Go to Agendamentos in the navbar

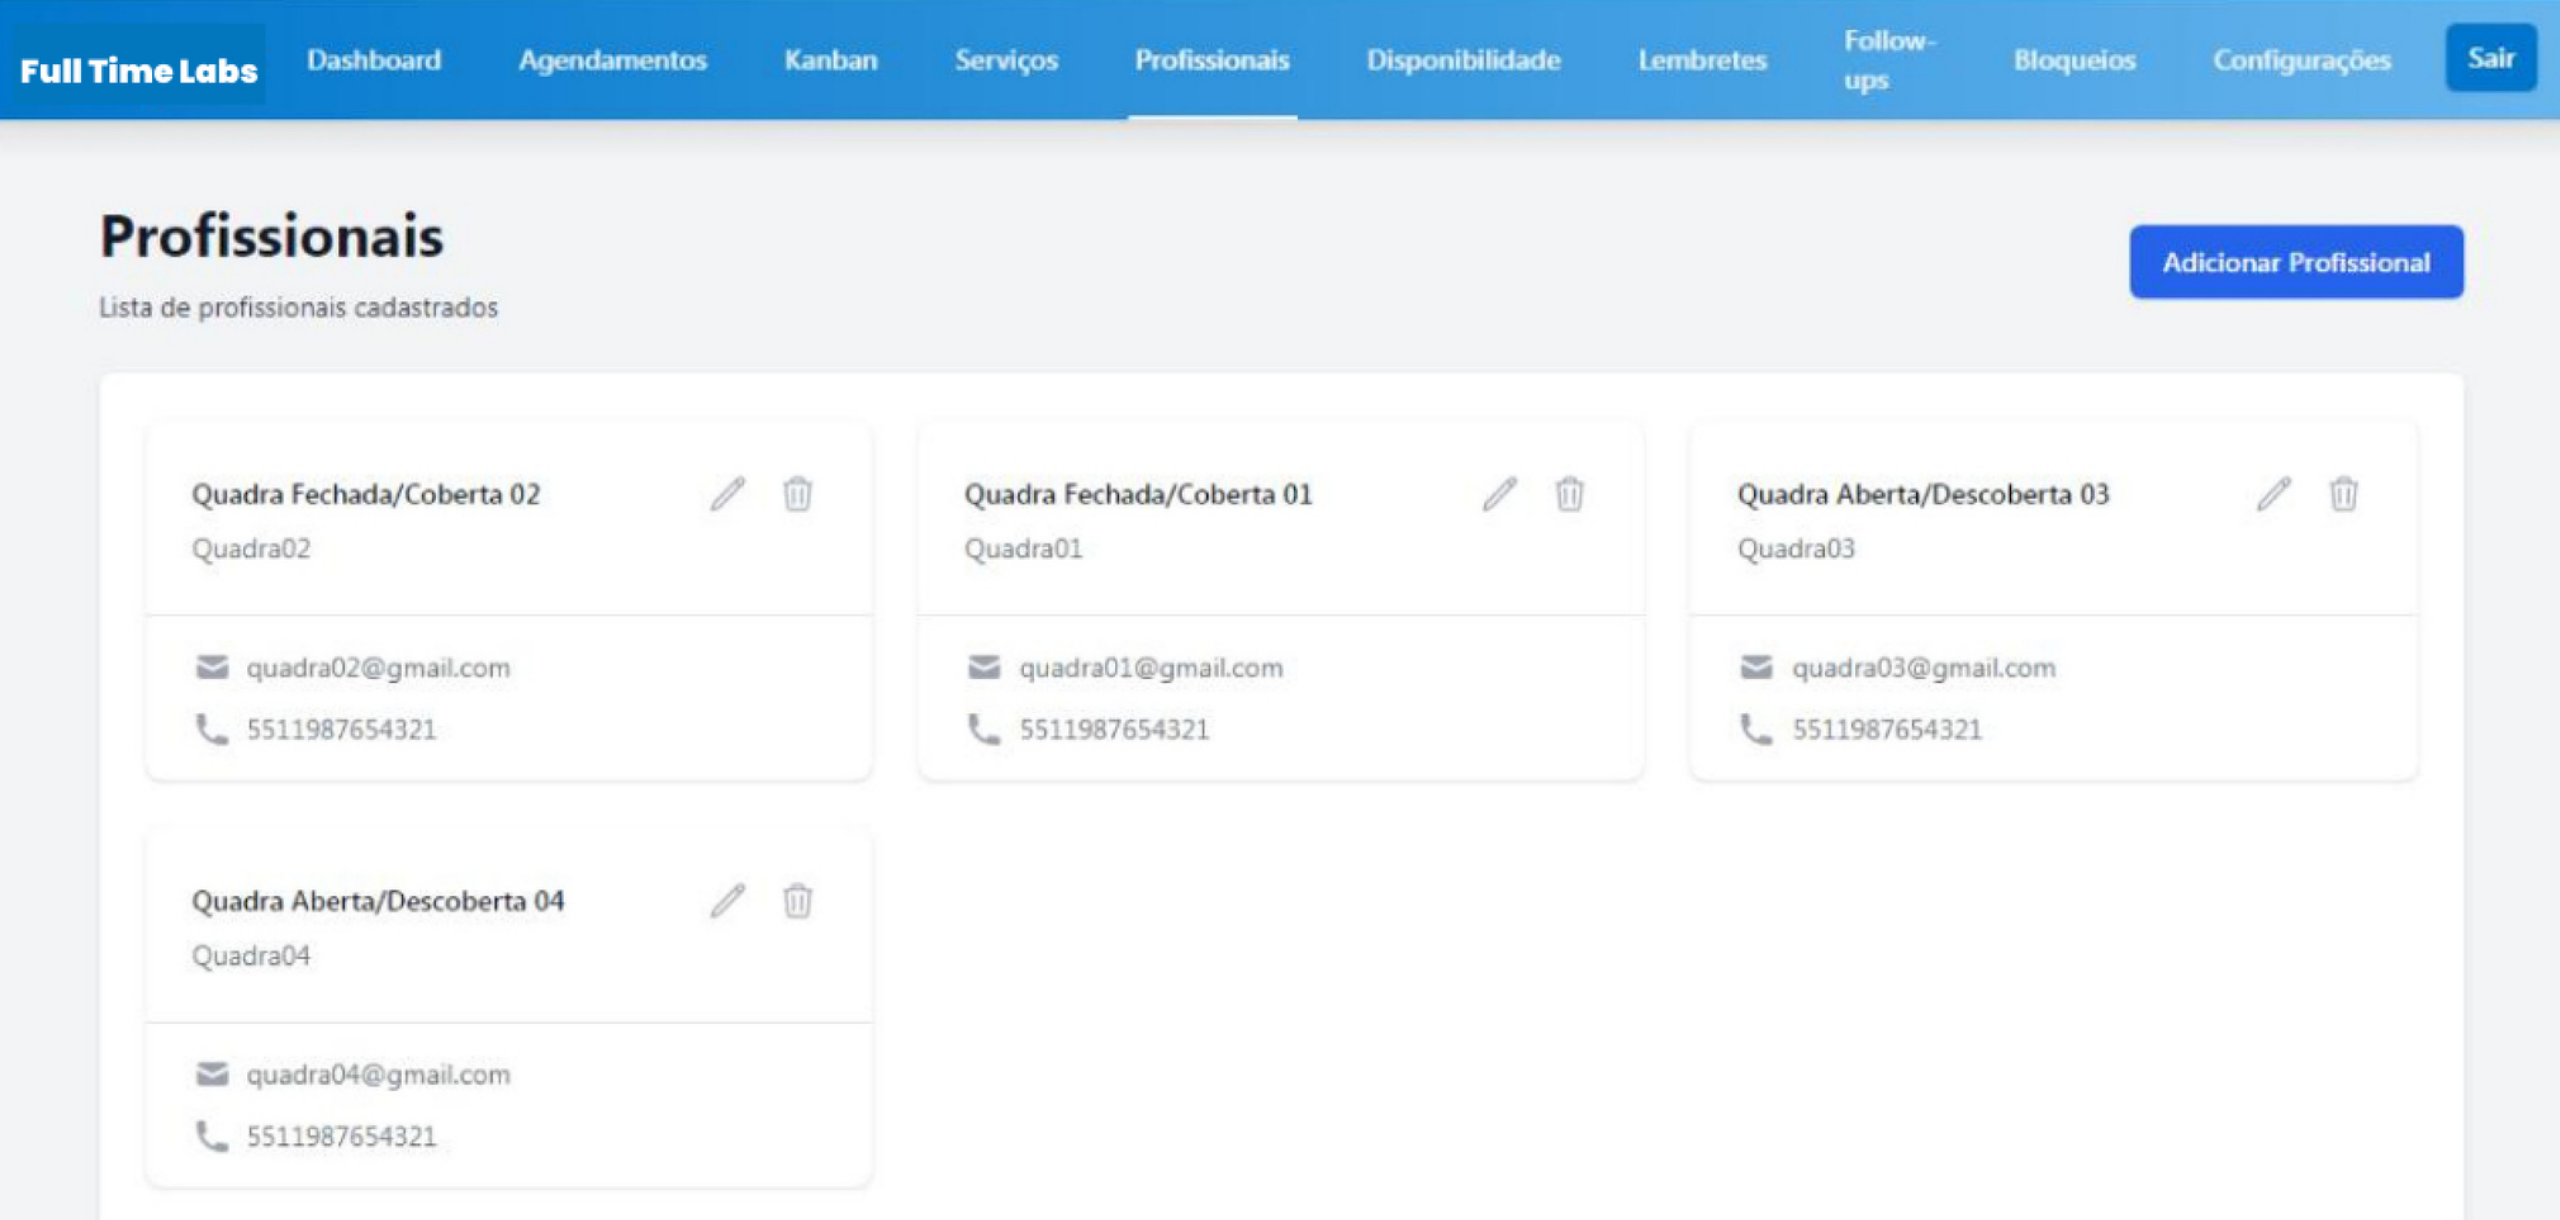[612, 60]
